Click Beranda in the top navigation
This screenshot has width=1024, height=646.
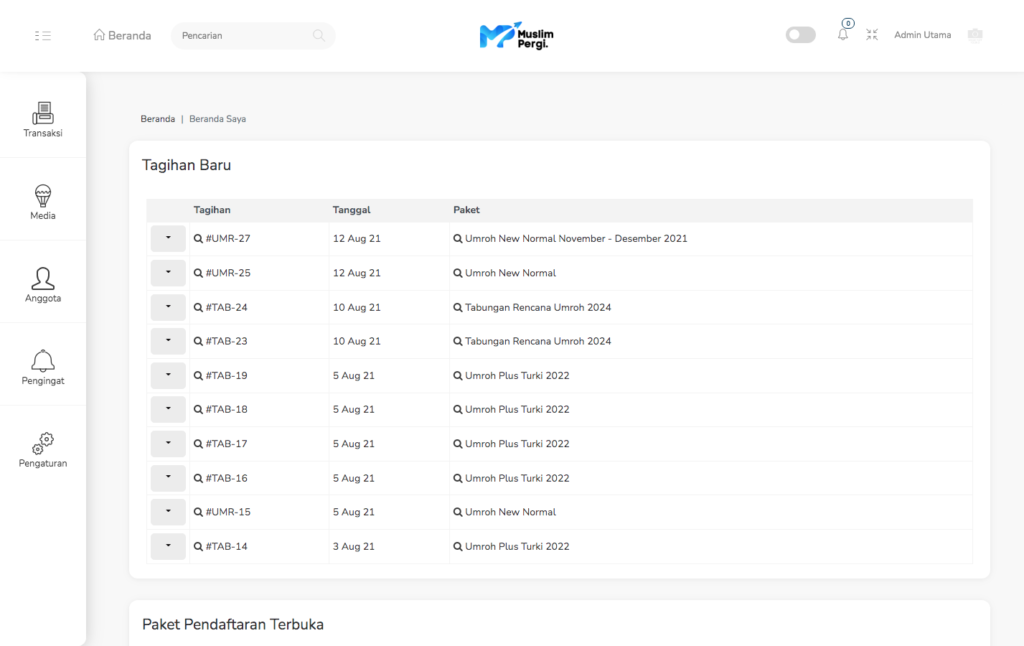122,36
